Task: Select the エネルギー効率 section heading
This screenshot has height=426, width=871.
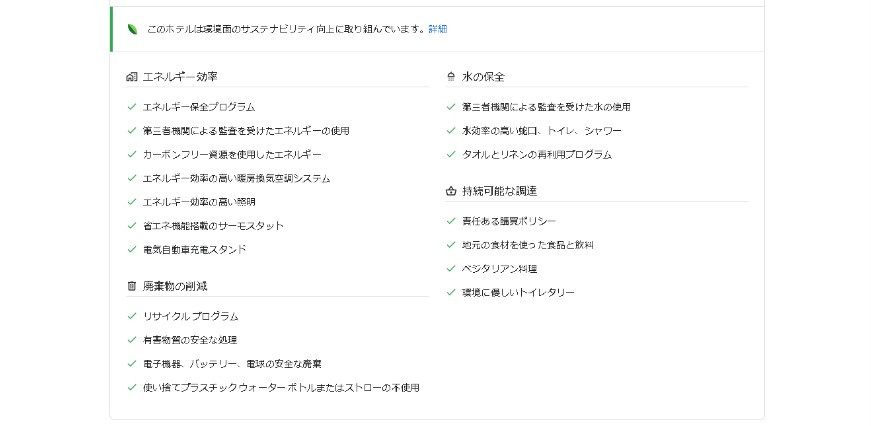Action: [180, 77]
